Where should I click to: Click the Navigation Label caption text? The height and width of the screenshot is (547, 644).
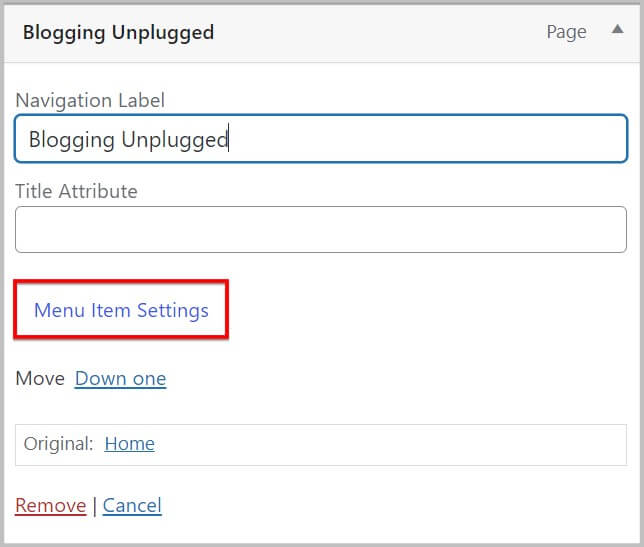click(90, 100)
